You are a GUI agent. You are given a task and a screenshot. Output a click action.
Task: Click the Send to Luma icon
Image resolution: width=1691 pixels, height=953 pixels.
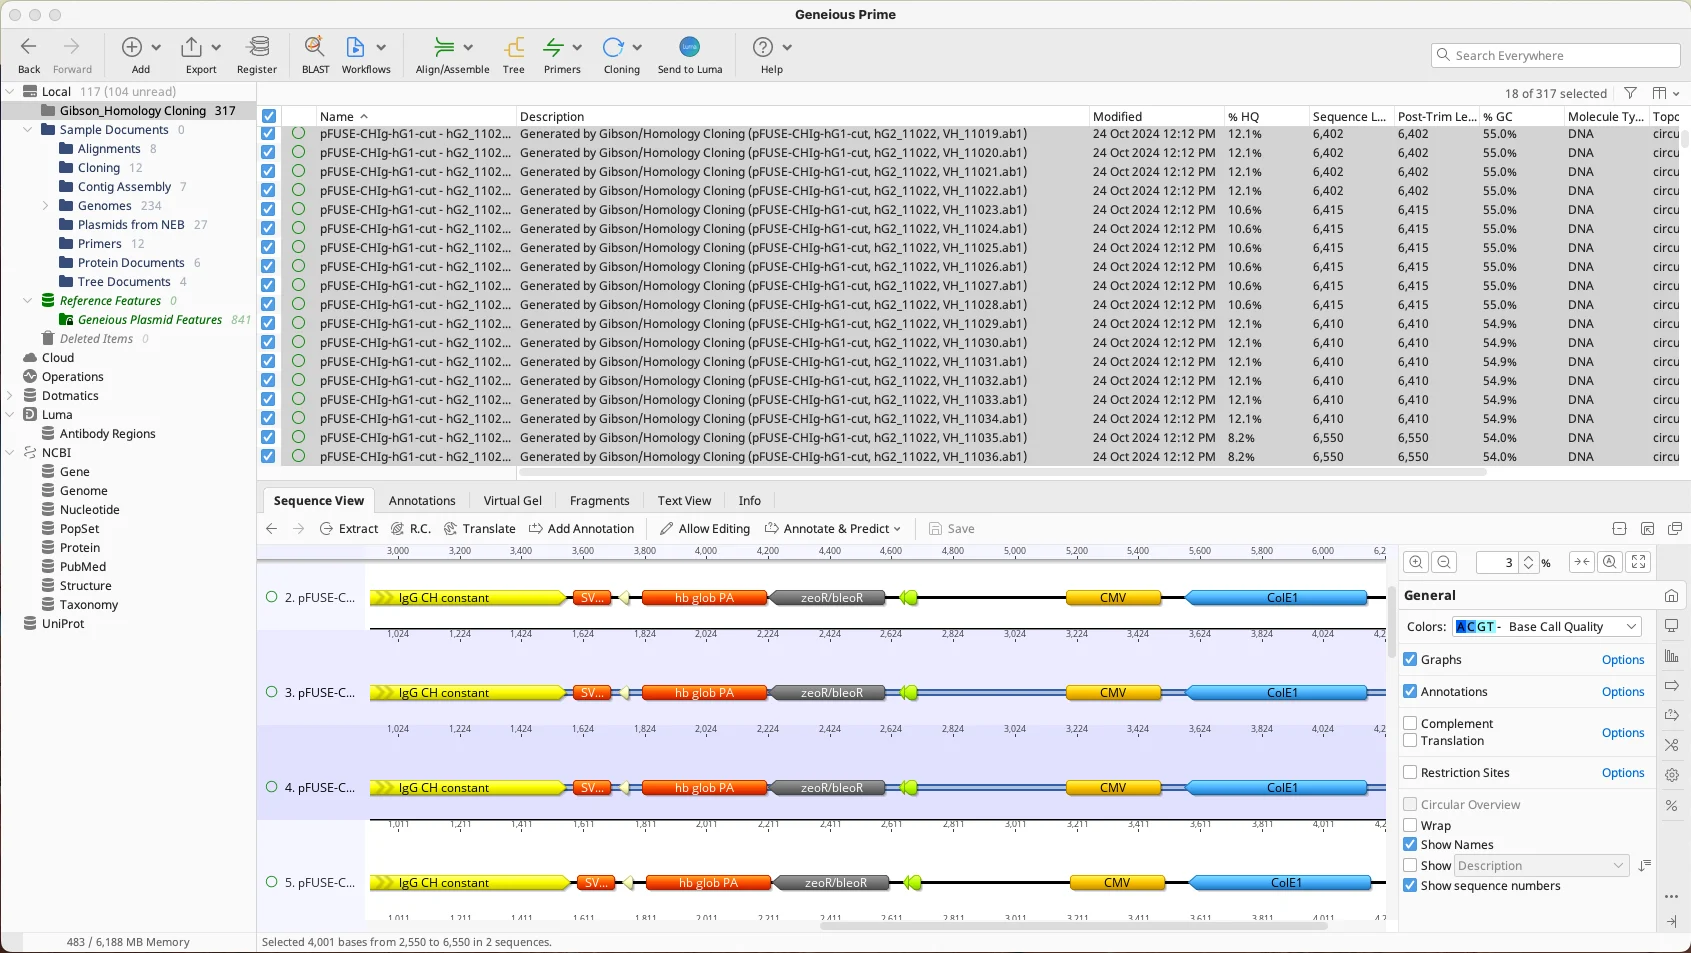point(690,47)
